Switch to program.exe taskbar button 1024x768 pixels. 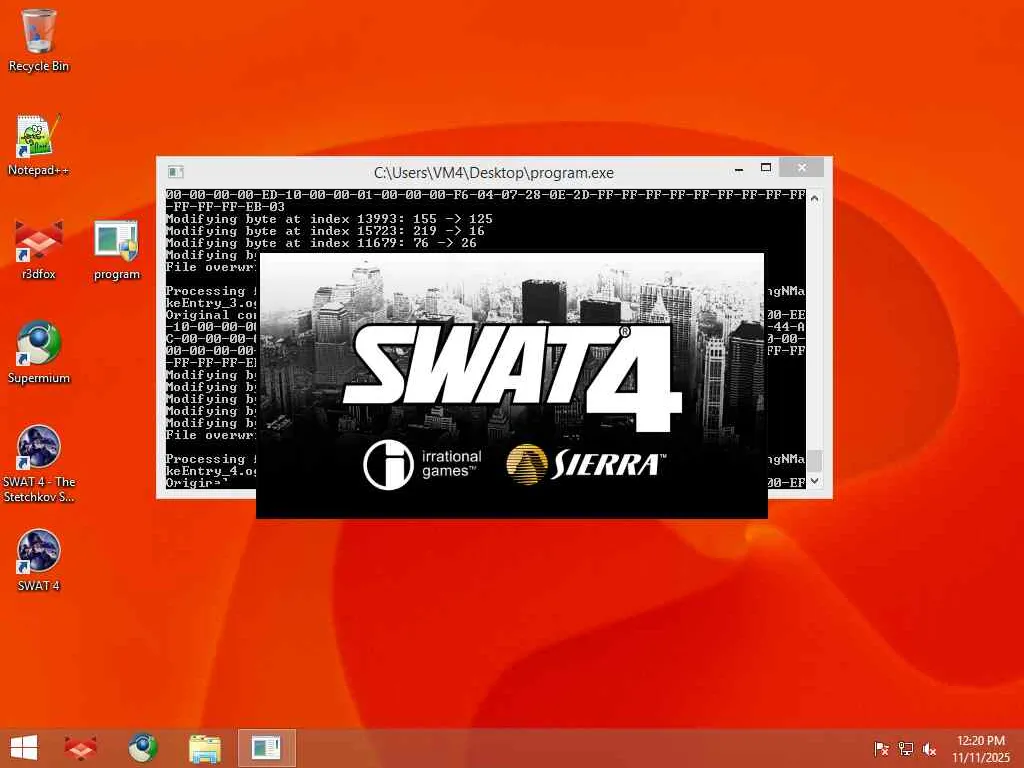click(266, 748)
